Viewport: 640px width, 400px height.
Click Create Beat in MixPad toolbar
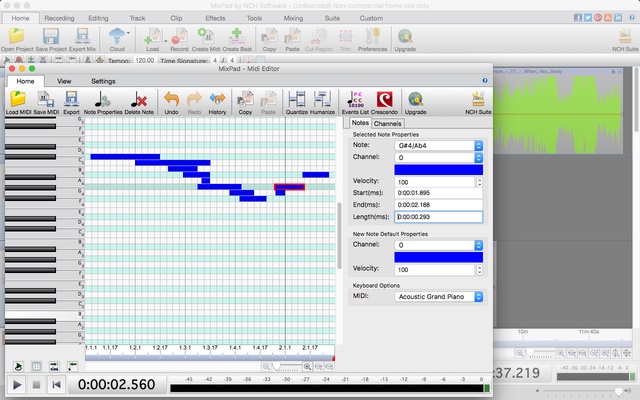237,40
